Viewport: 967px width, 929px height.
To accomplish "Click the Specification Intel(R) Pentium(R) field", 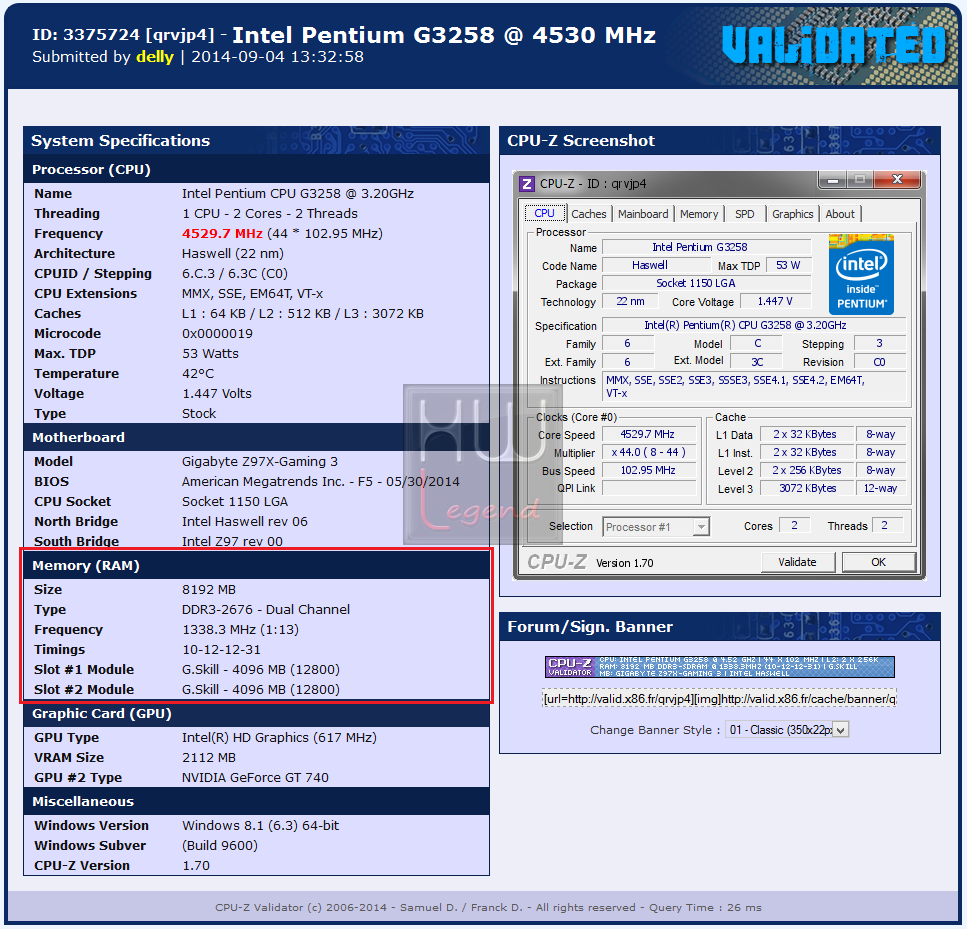I will point(754,325).
